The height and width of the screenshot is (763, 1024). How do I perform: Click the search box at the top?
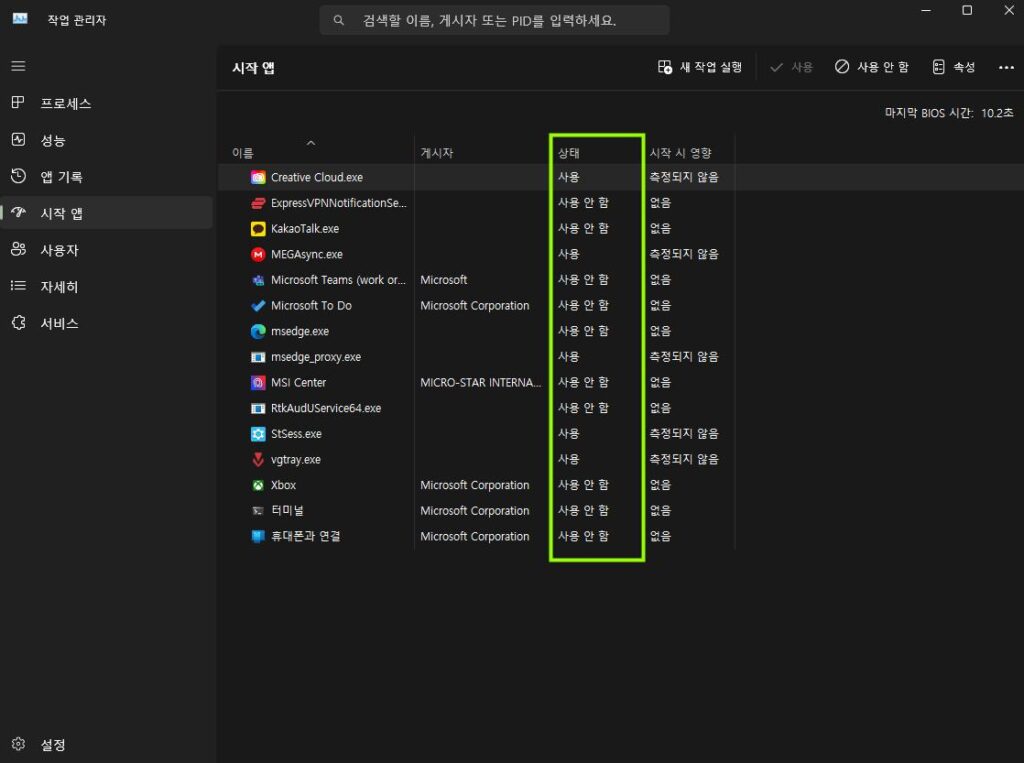tap(494, 20)
